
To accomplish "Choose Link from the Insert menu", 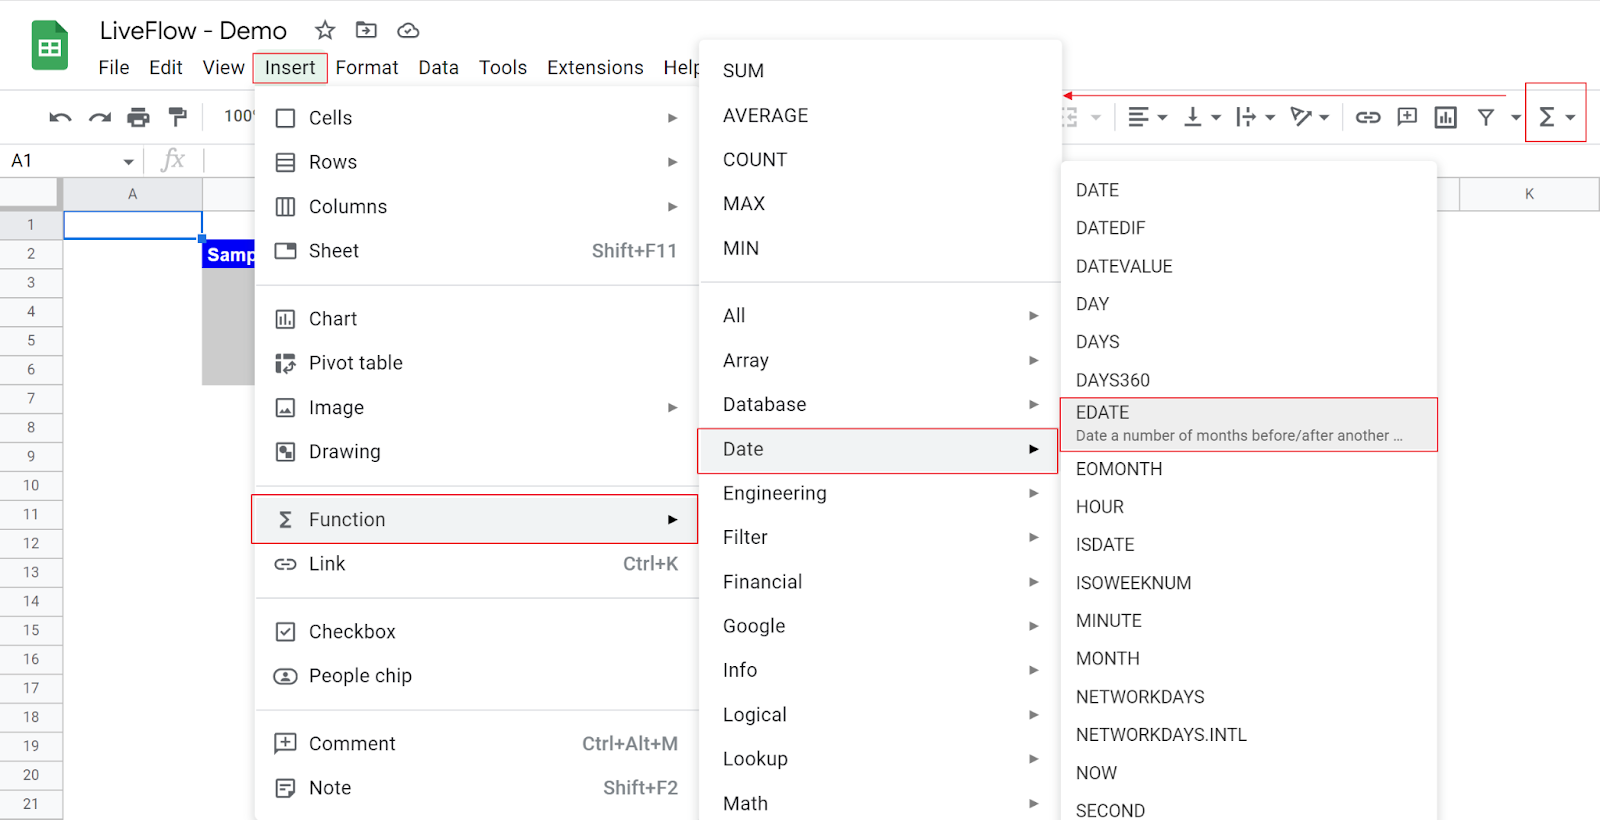I will click(476, 564).
